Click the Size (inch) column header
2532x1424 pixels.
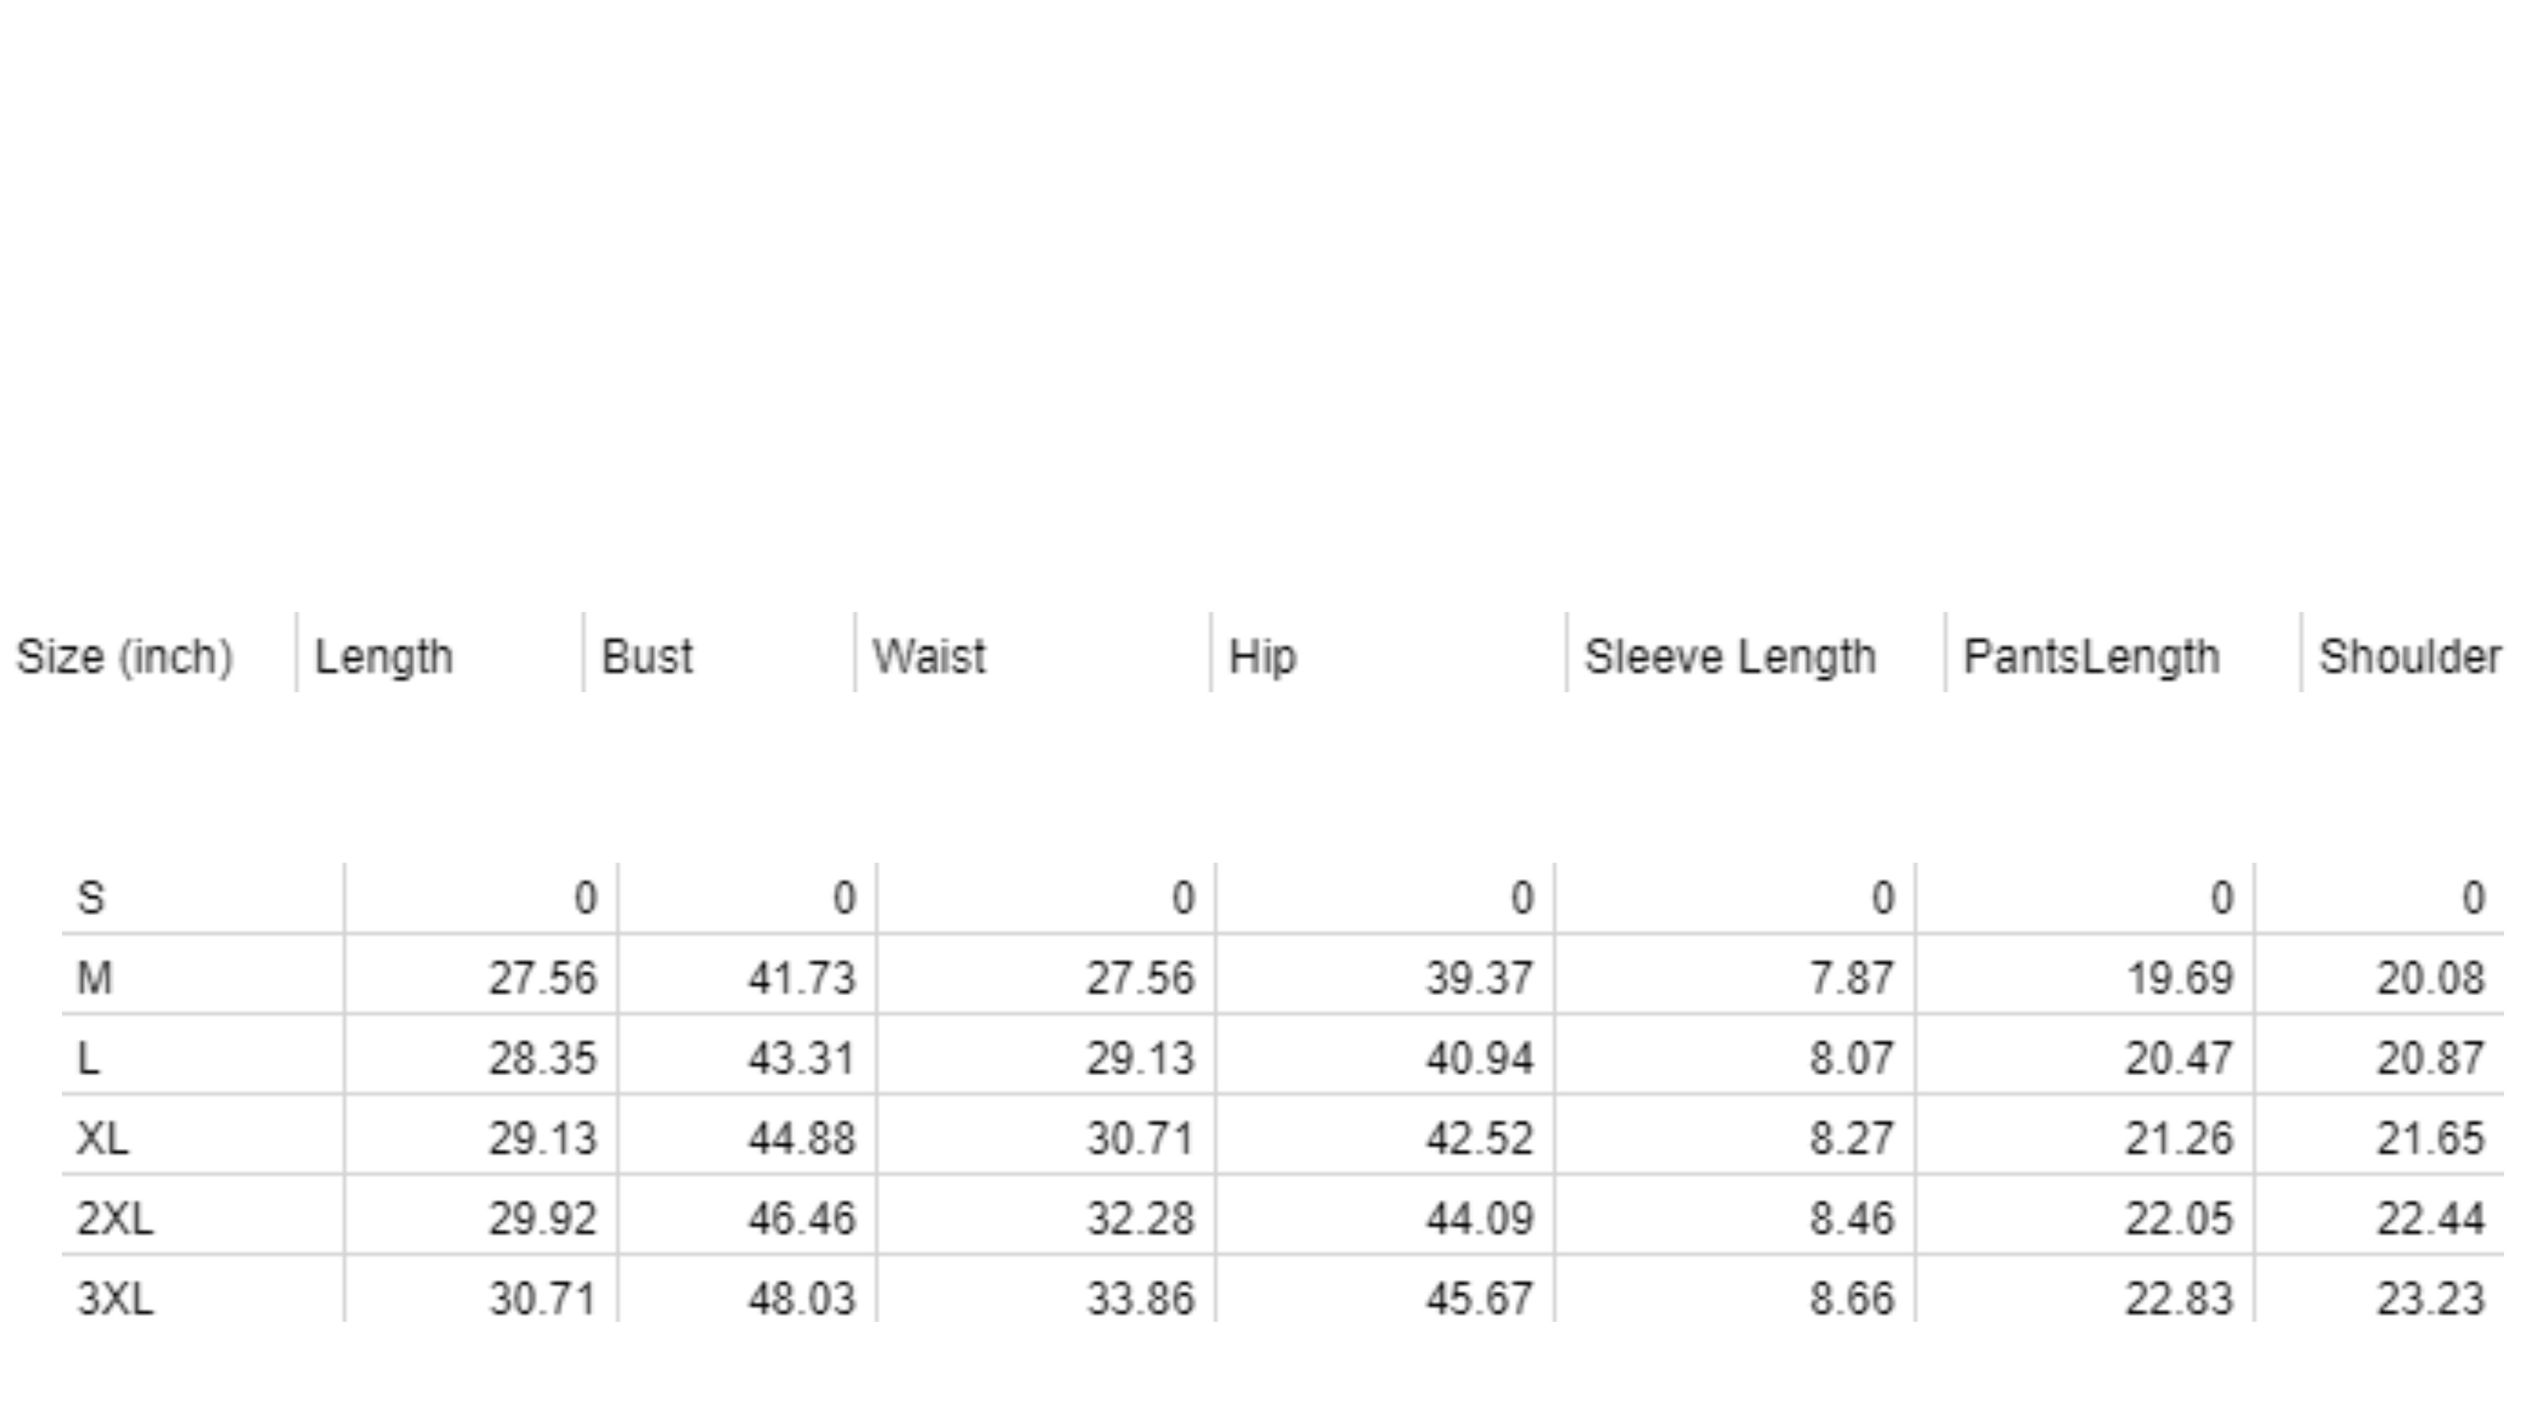(125, 657)
